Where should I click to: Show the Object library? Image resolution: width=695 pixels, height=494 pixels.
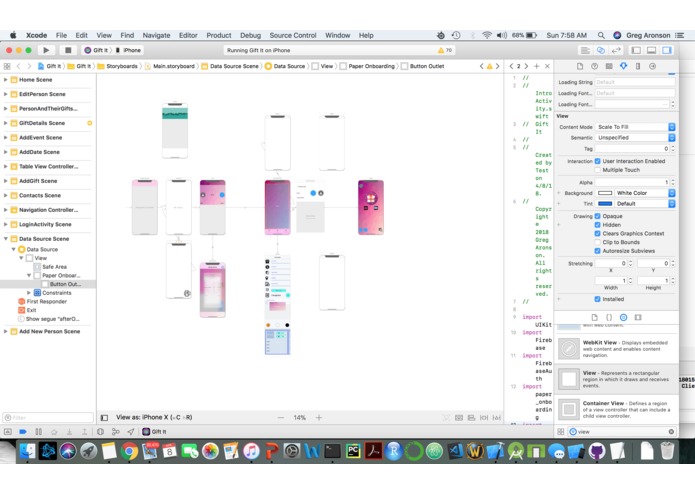pos(624,317)
